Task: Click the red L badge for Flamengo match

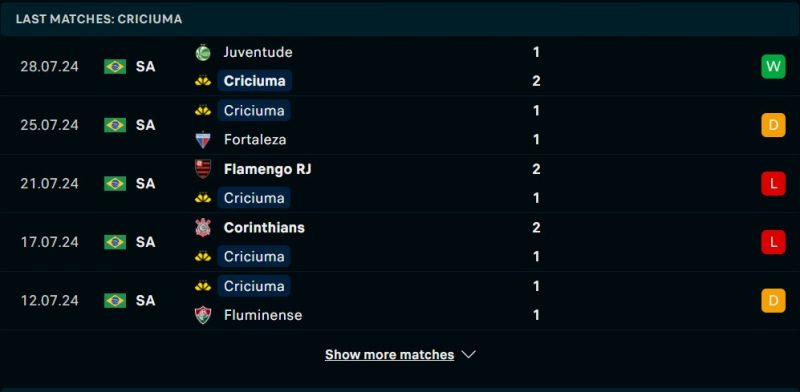Action: pyautogui.click(x=773, y=184)
